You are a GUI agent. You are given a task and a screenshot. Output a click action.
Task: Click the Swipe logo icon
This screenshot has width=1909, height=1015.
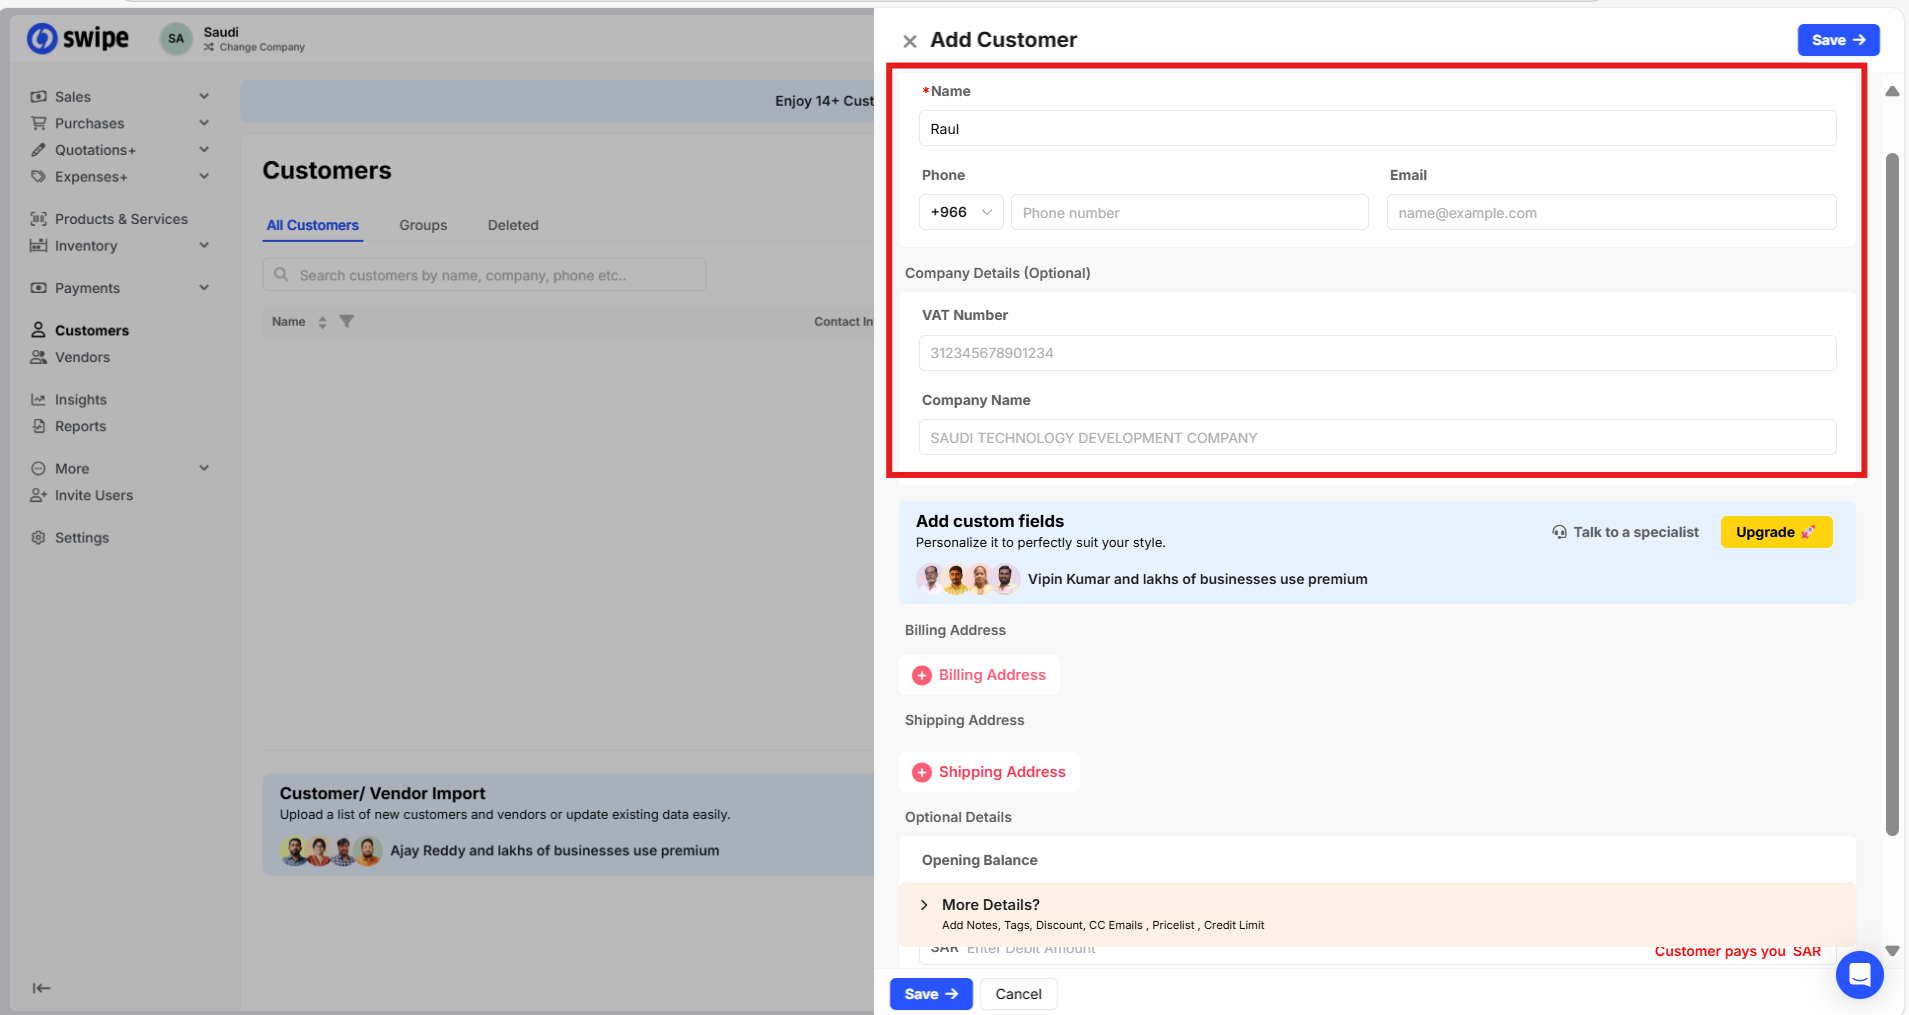pos(42,38)
